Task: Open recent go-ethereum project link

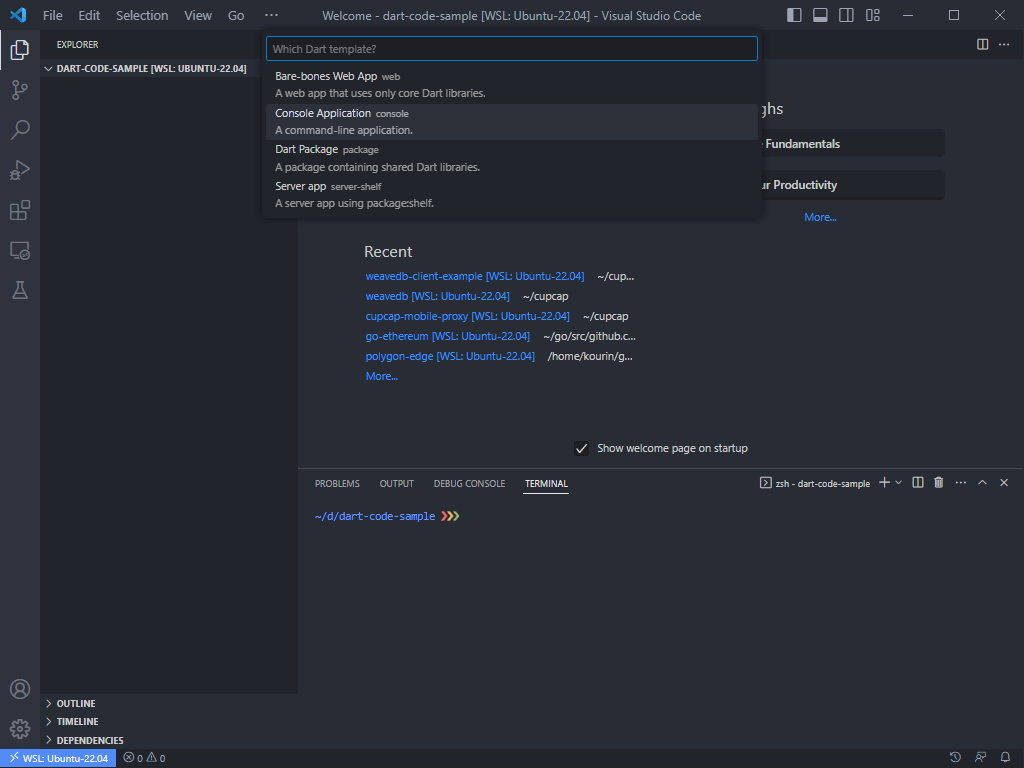Action: pos(447,336)
